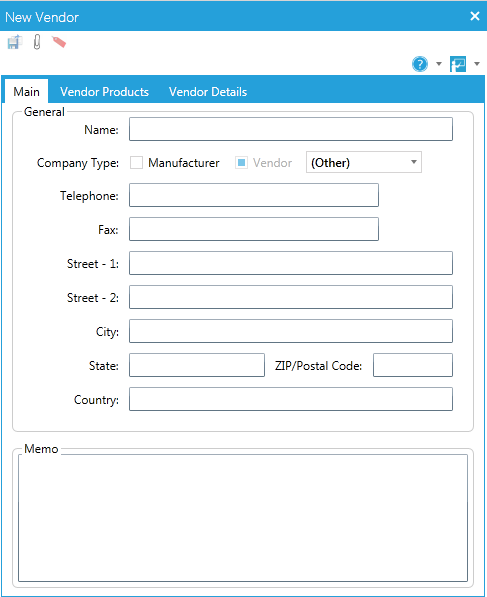Open the (Other) company type dropdown
The height and width of the screenshot is (597, 487).
coord(364,162)
